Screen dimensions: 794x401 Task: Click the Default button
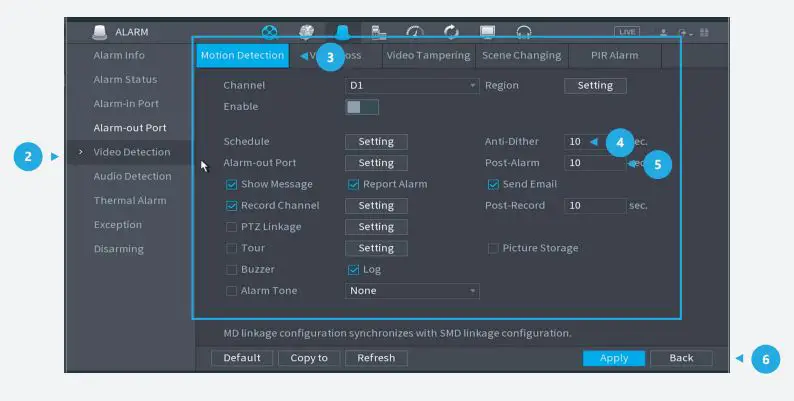point(242,358)
